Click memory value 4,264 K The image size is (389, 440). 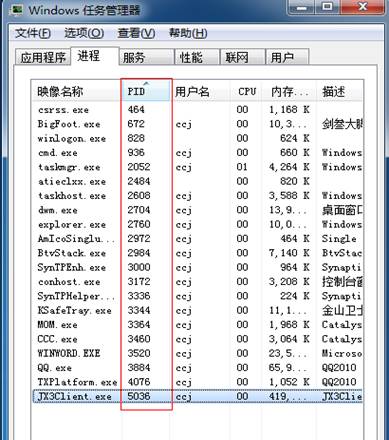coord(289,167)
